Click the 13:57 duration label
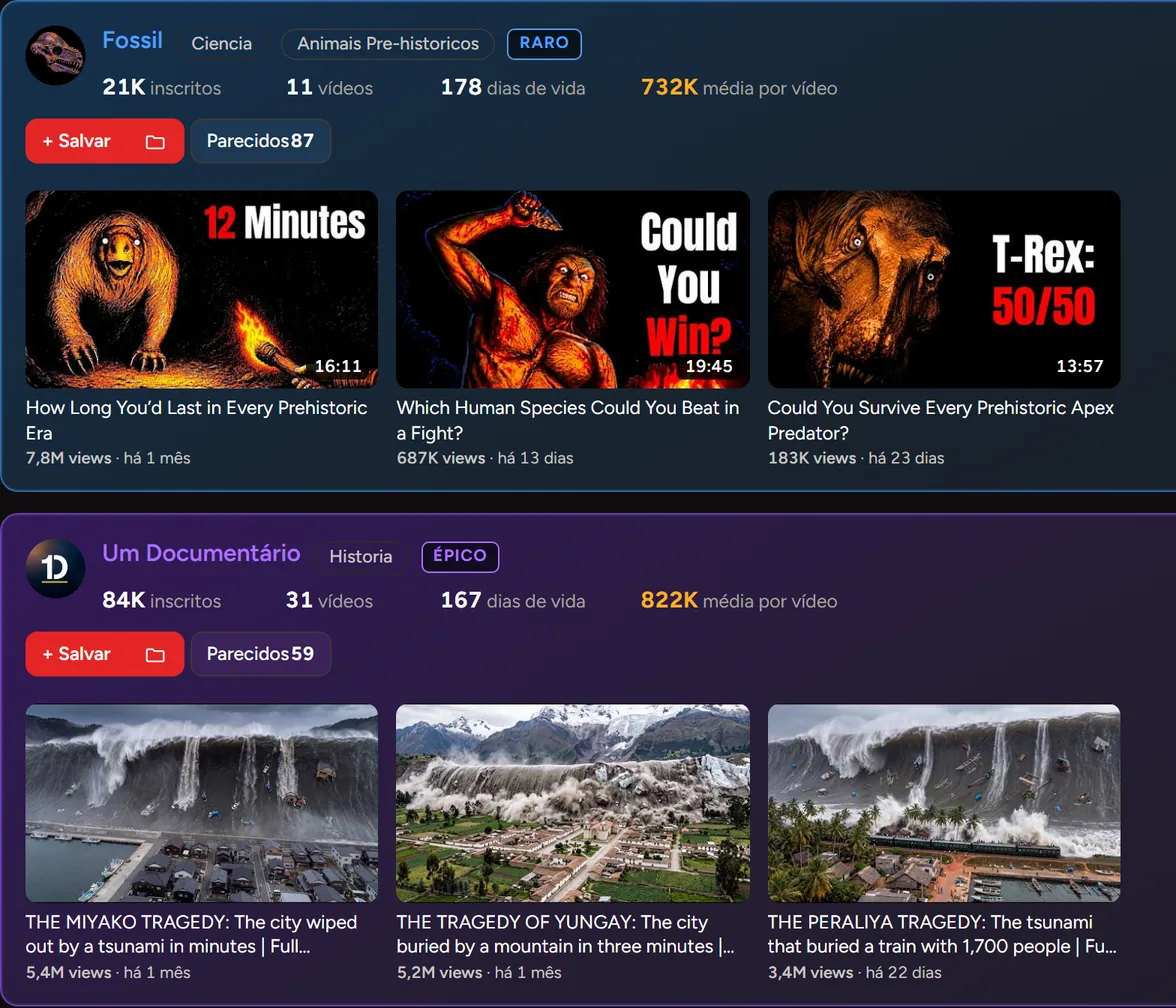1176x1008 pixels. coord(1080,366)
